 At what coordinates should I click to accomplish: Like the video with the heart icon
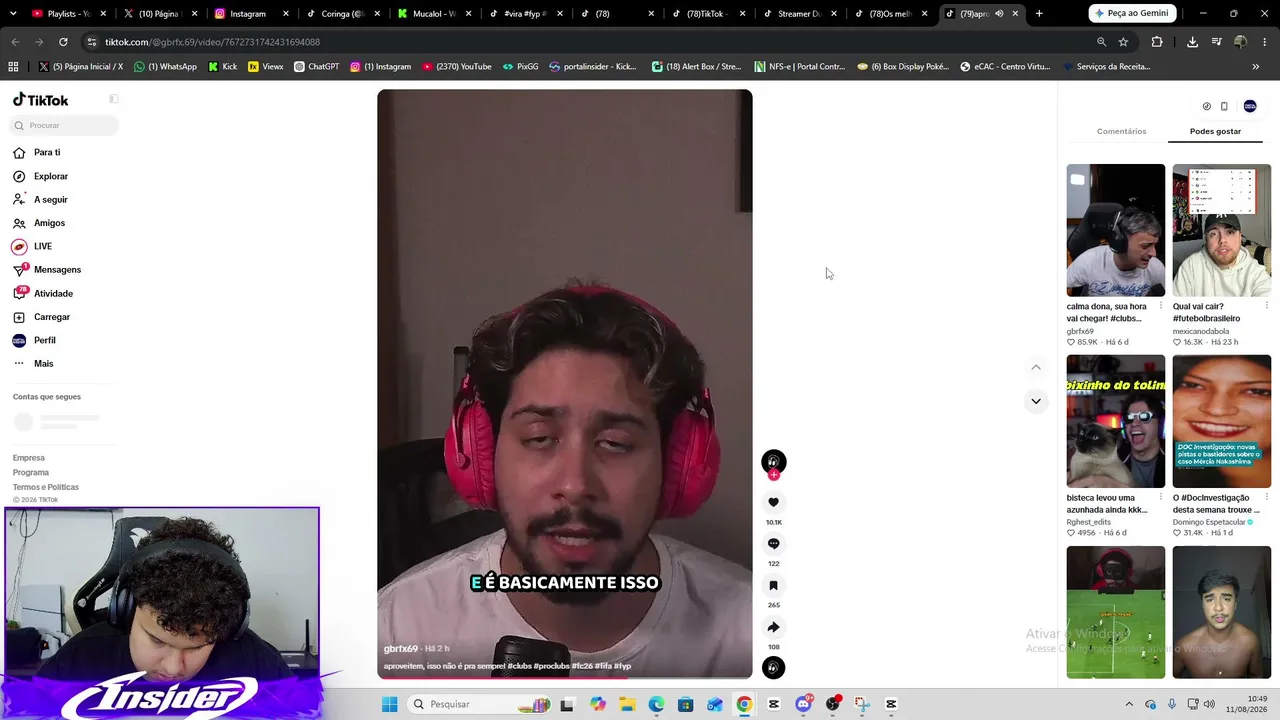773,502
